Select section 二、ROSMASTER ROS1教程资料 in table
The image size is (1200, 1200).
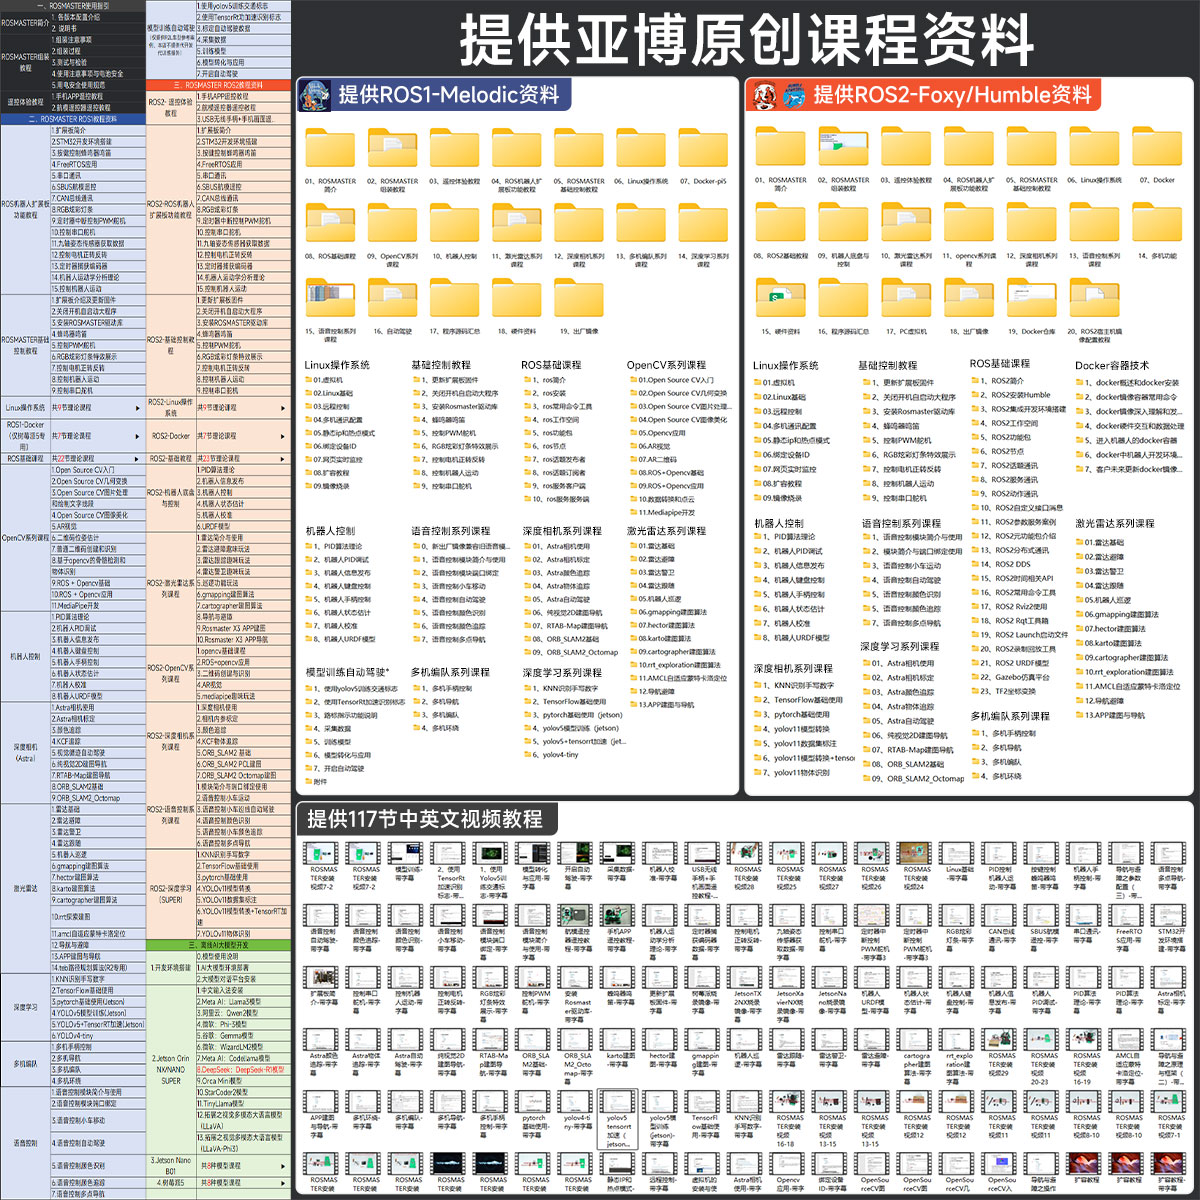[73, 119]
